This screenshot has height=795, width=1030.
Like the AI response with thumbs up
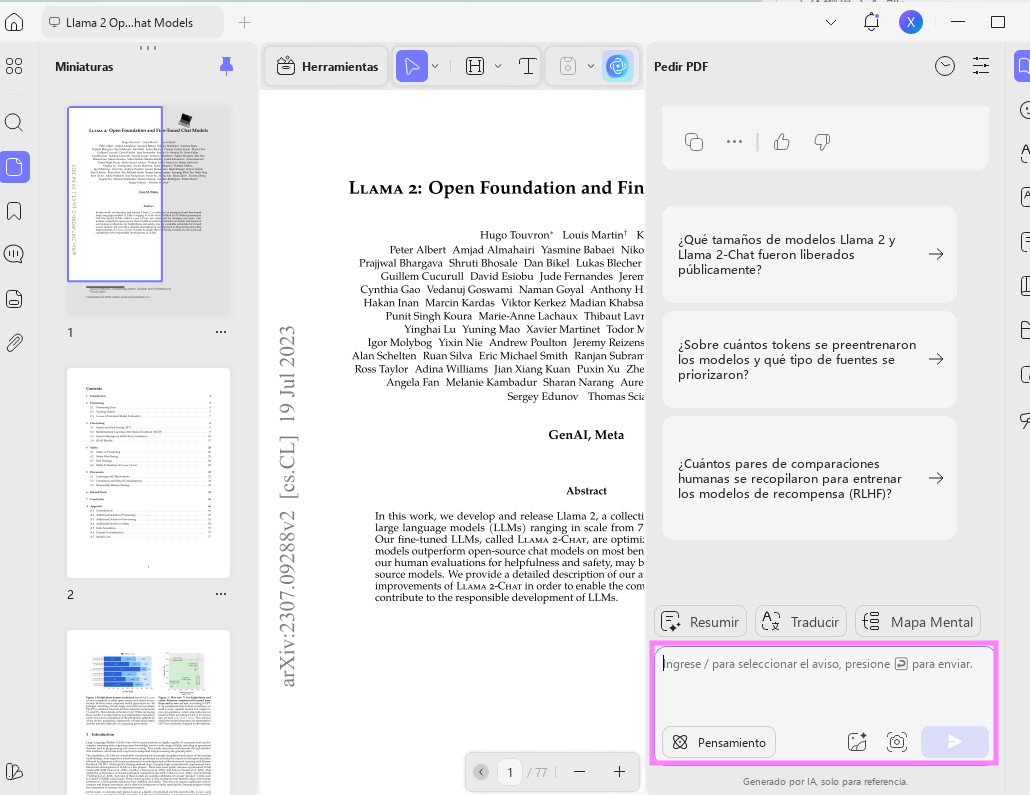coord(782,142)
